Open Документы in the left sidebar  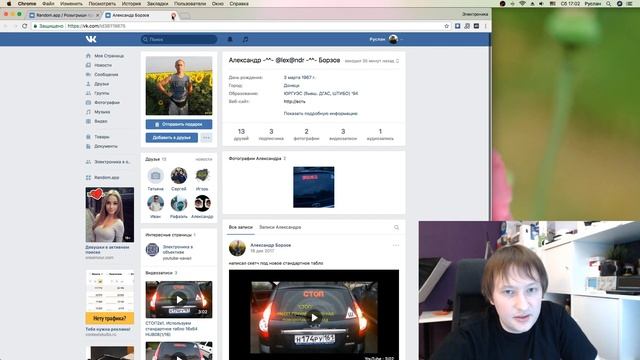click(x=106, y=147)
